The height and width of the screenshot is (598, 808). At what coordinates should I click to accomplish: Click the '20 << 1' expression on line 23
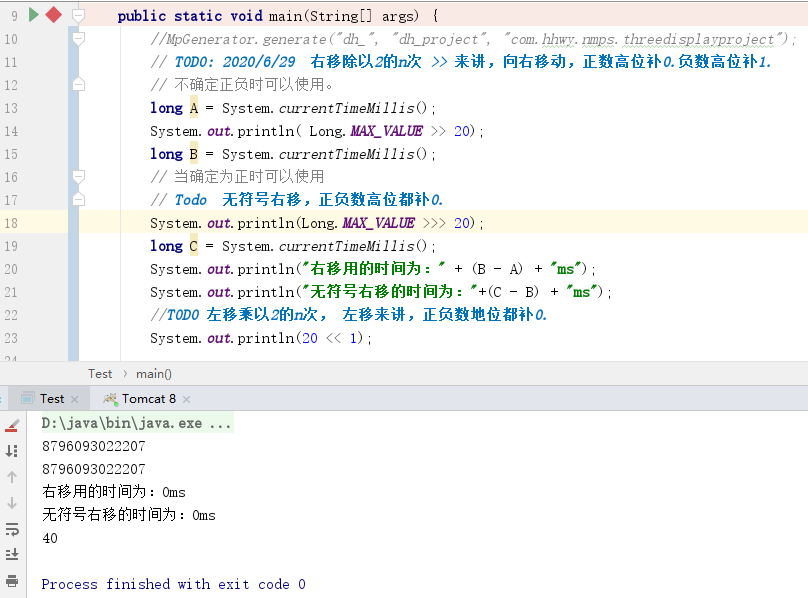329,338
